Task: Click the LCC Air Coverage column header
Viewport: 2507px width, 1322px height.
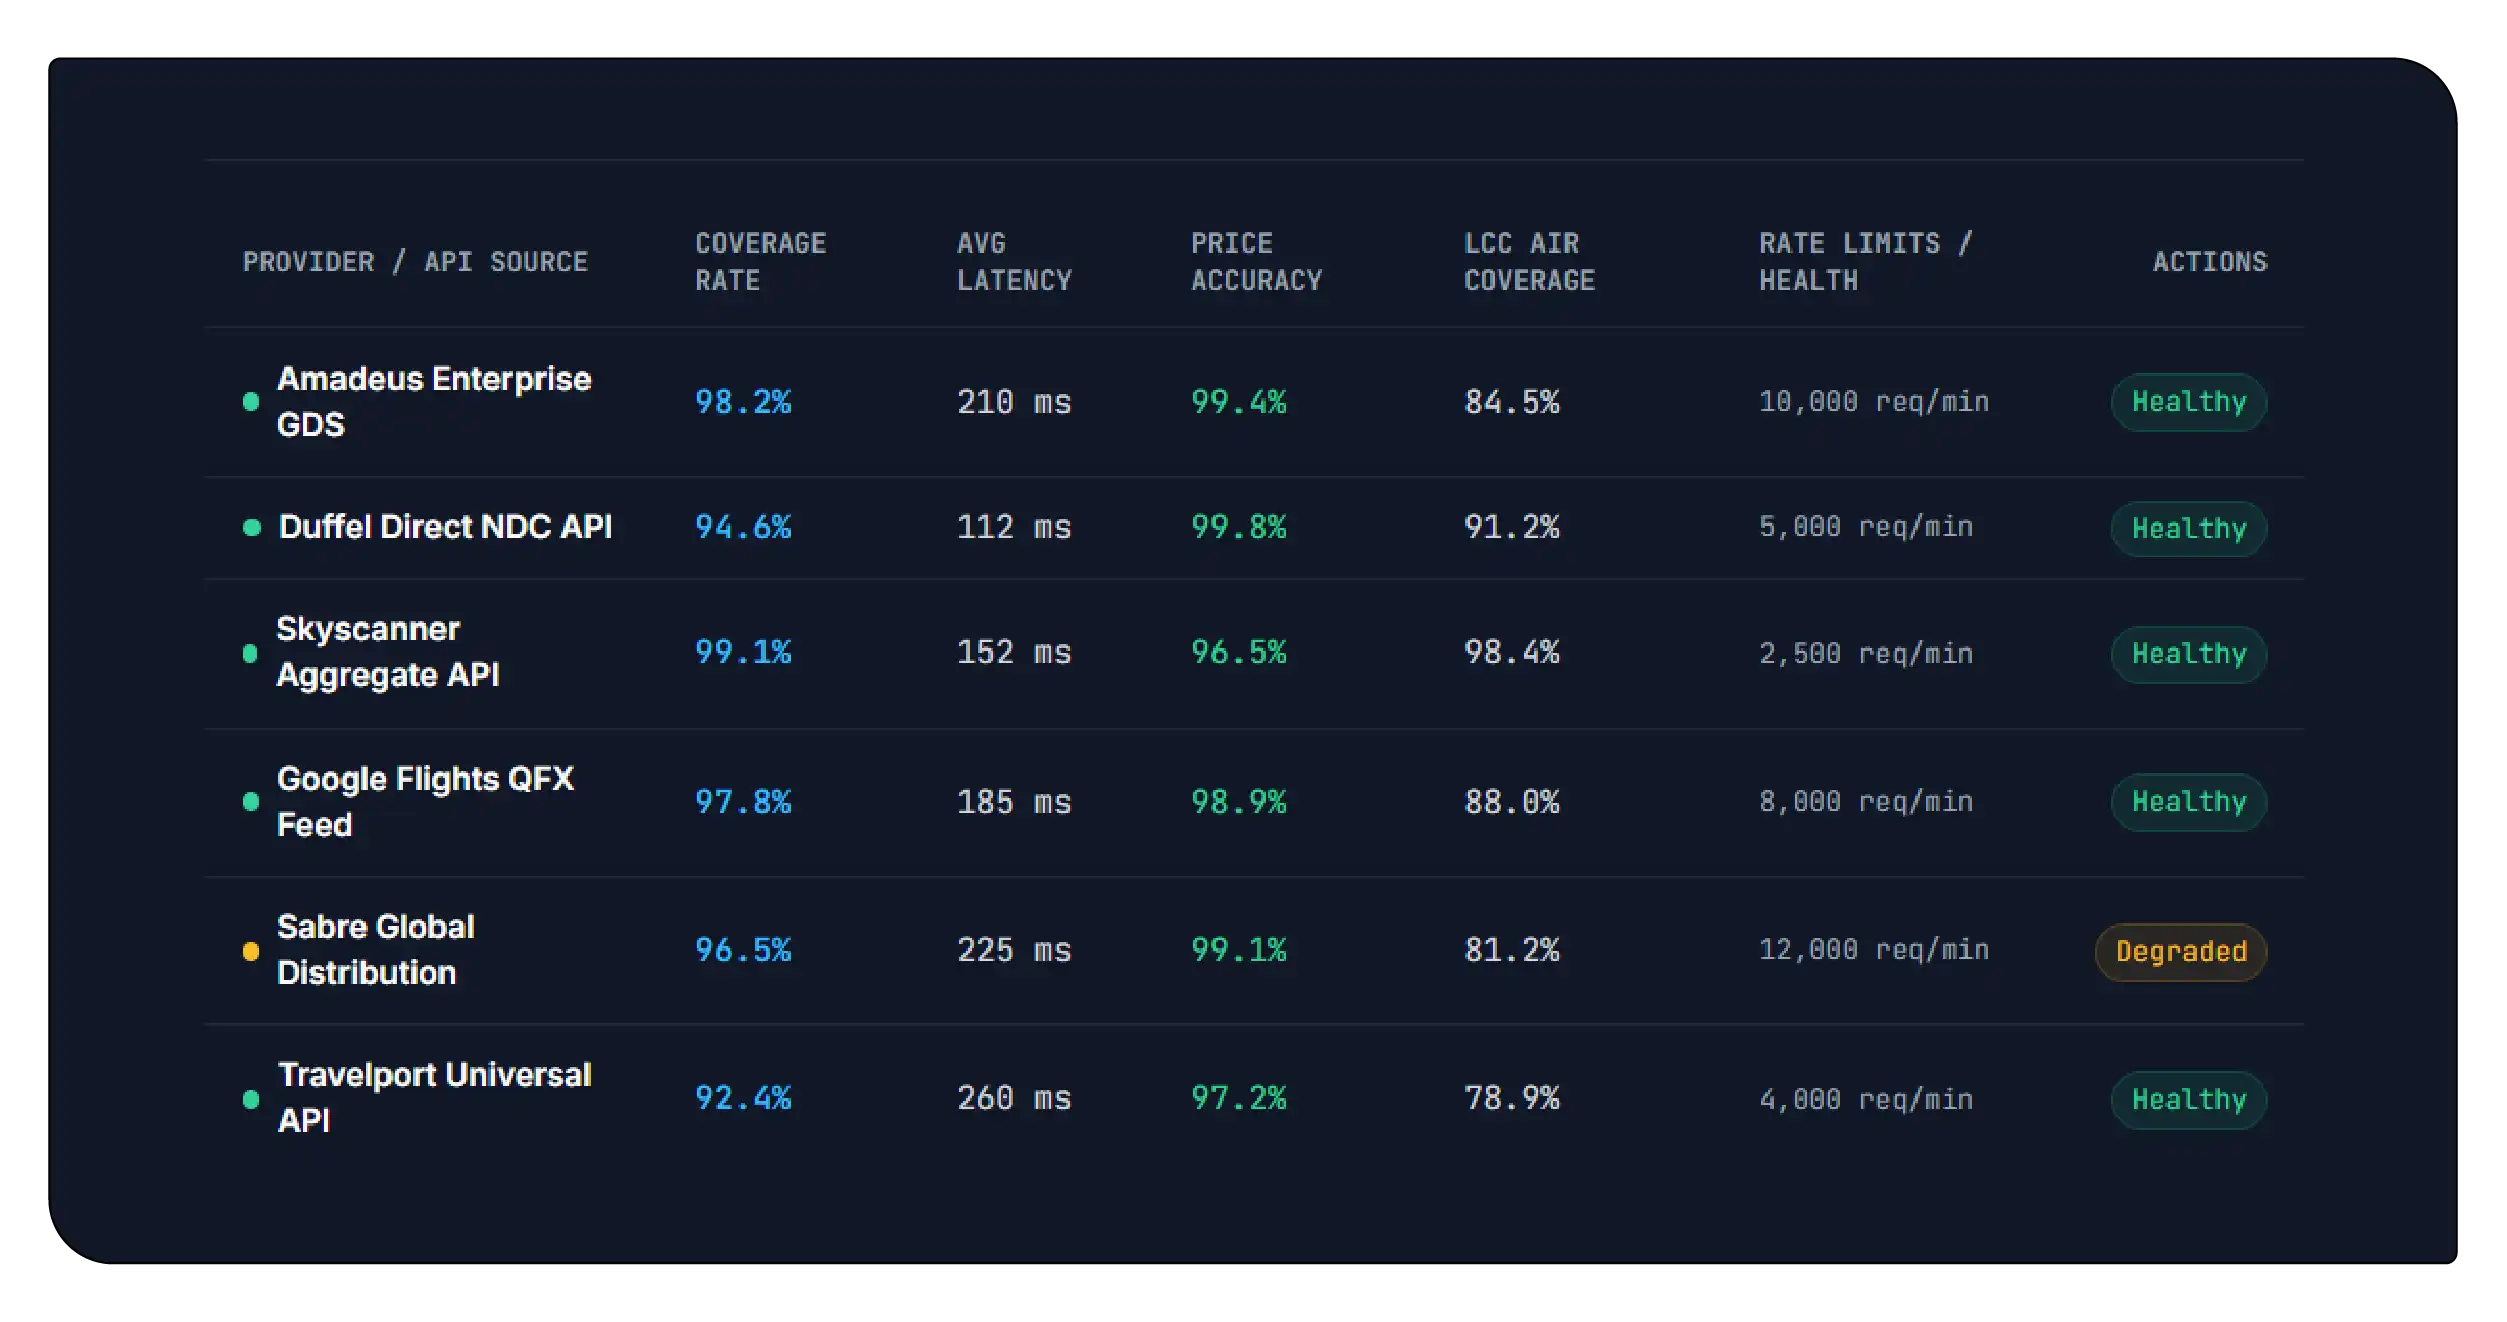Action: (x=1529, y=262)
